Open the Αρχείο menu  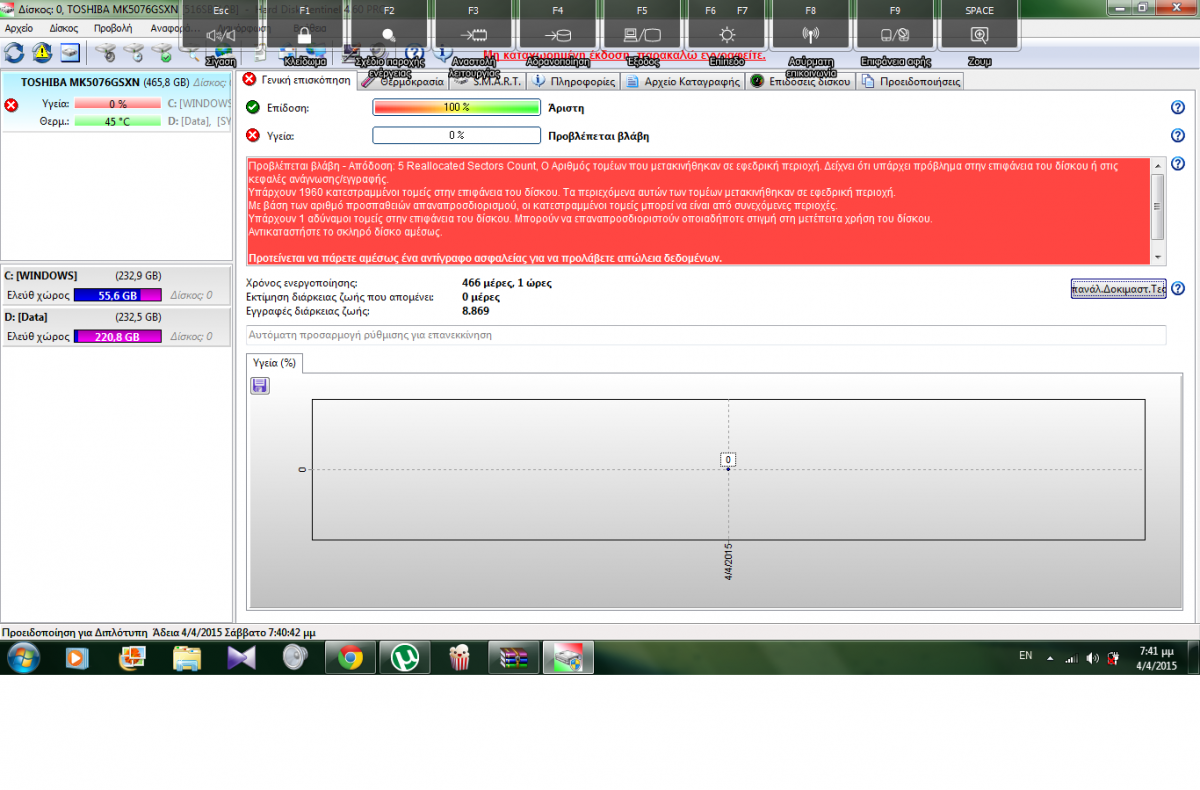tap(19, 28)
